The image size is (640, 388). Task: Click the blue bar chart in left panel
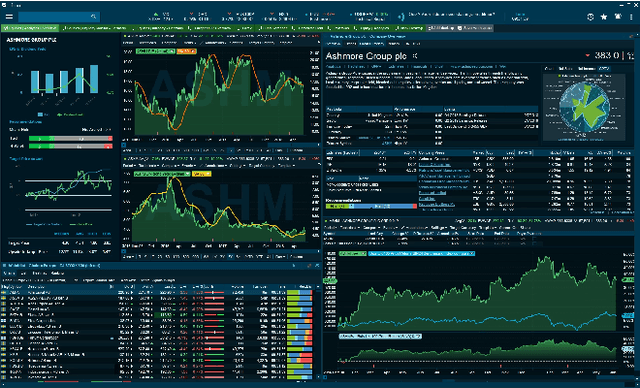pyautogui.click(x=64, y=80)
